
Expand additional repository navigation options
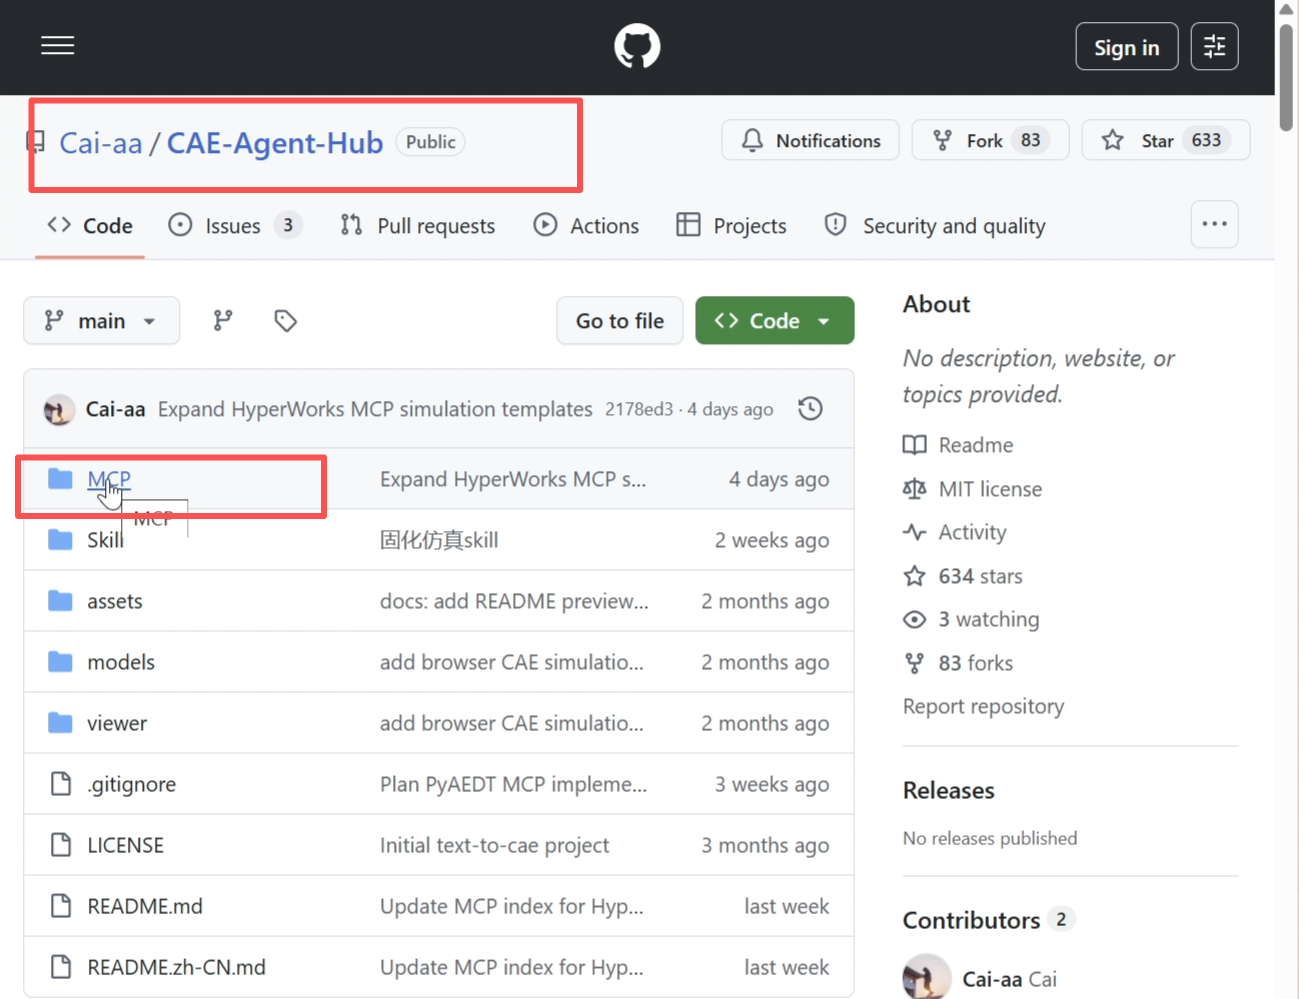click(x=1214, y=224)
